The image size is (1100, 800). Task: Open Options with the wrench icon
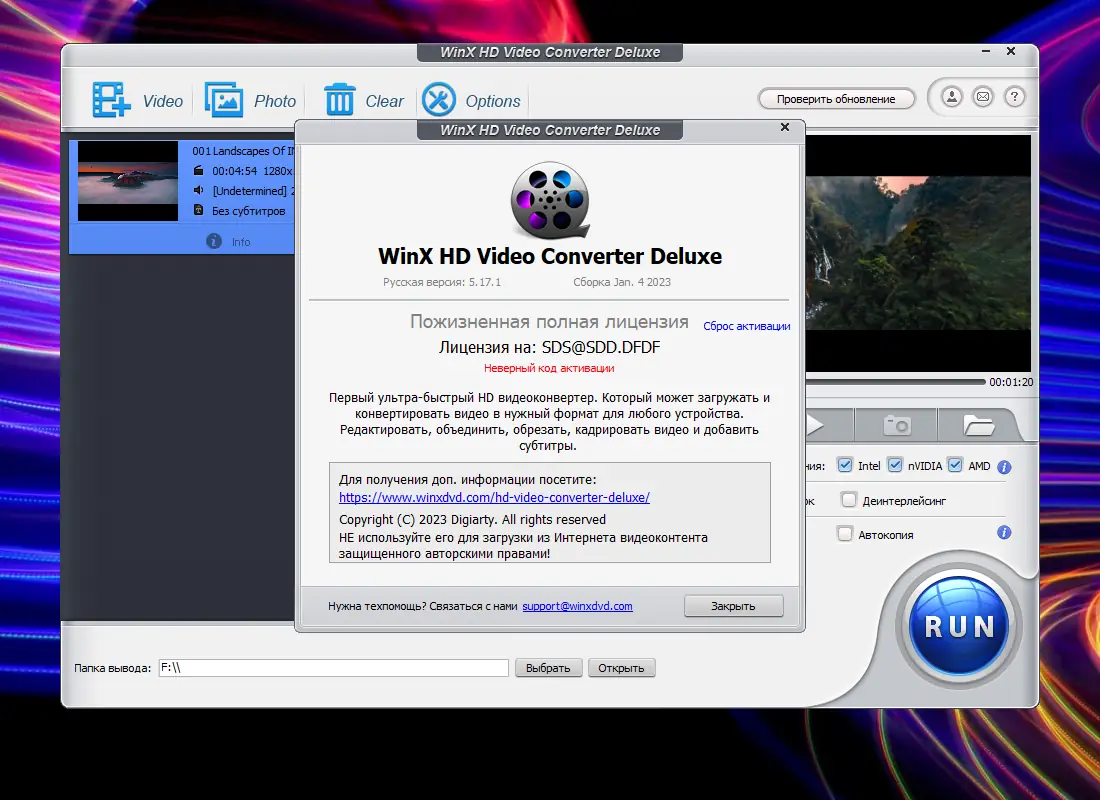pyautogui.click(x=438, y=98)
